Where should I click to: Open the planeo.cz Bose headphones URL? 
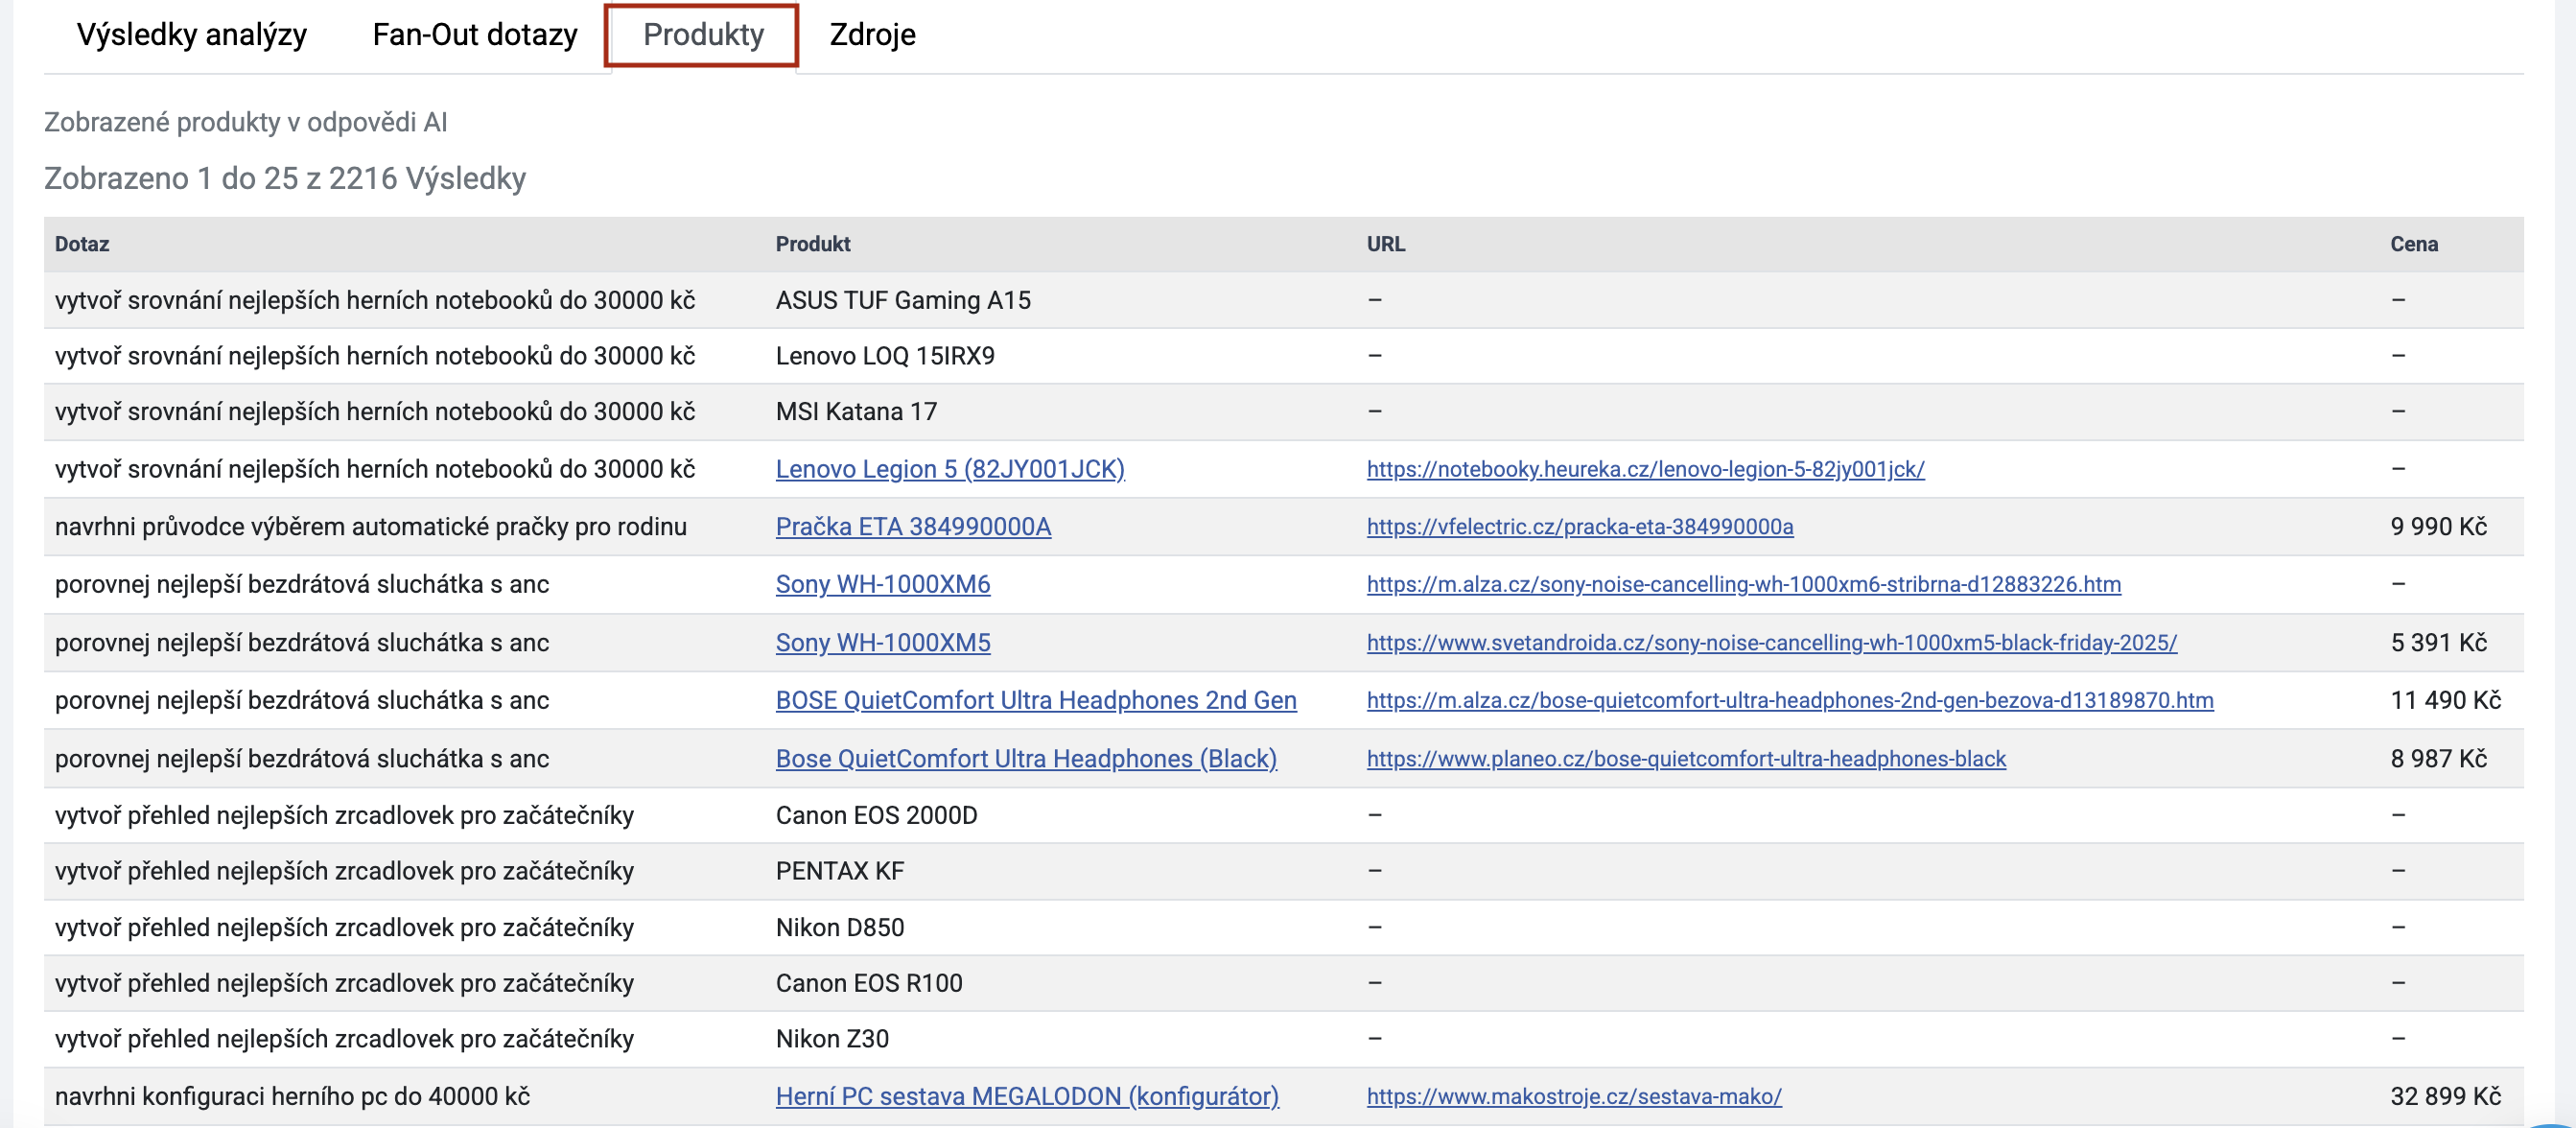[x=1685, y=758]
